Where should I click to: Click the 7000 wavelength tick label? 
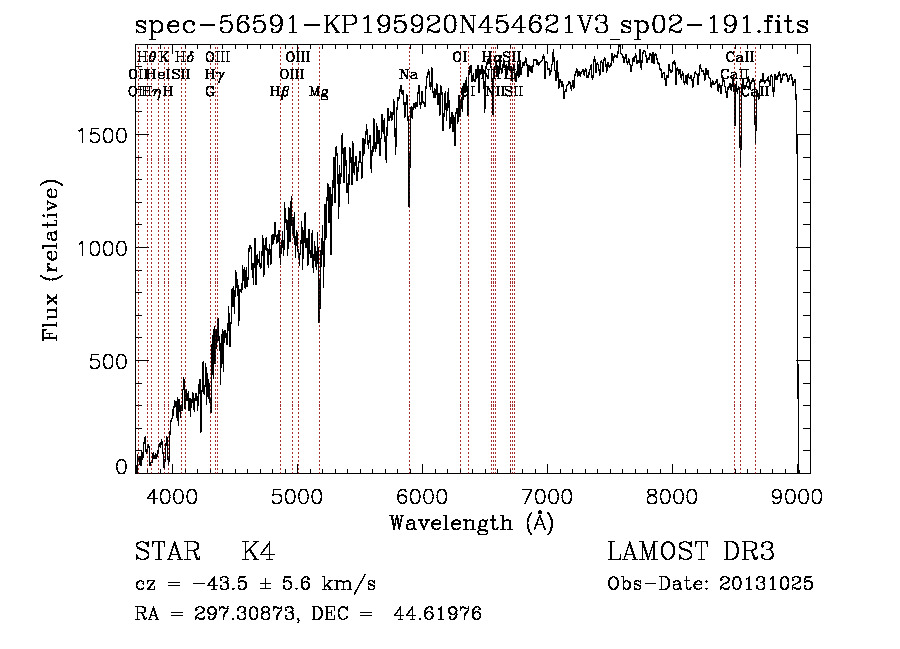point(546,495)
